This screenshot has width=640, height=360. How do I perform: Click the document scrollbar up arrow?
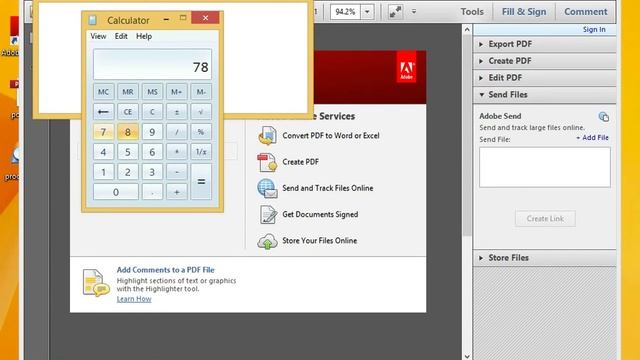(467, 29)
